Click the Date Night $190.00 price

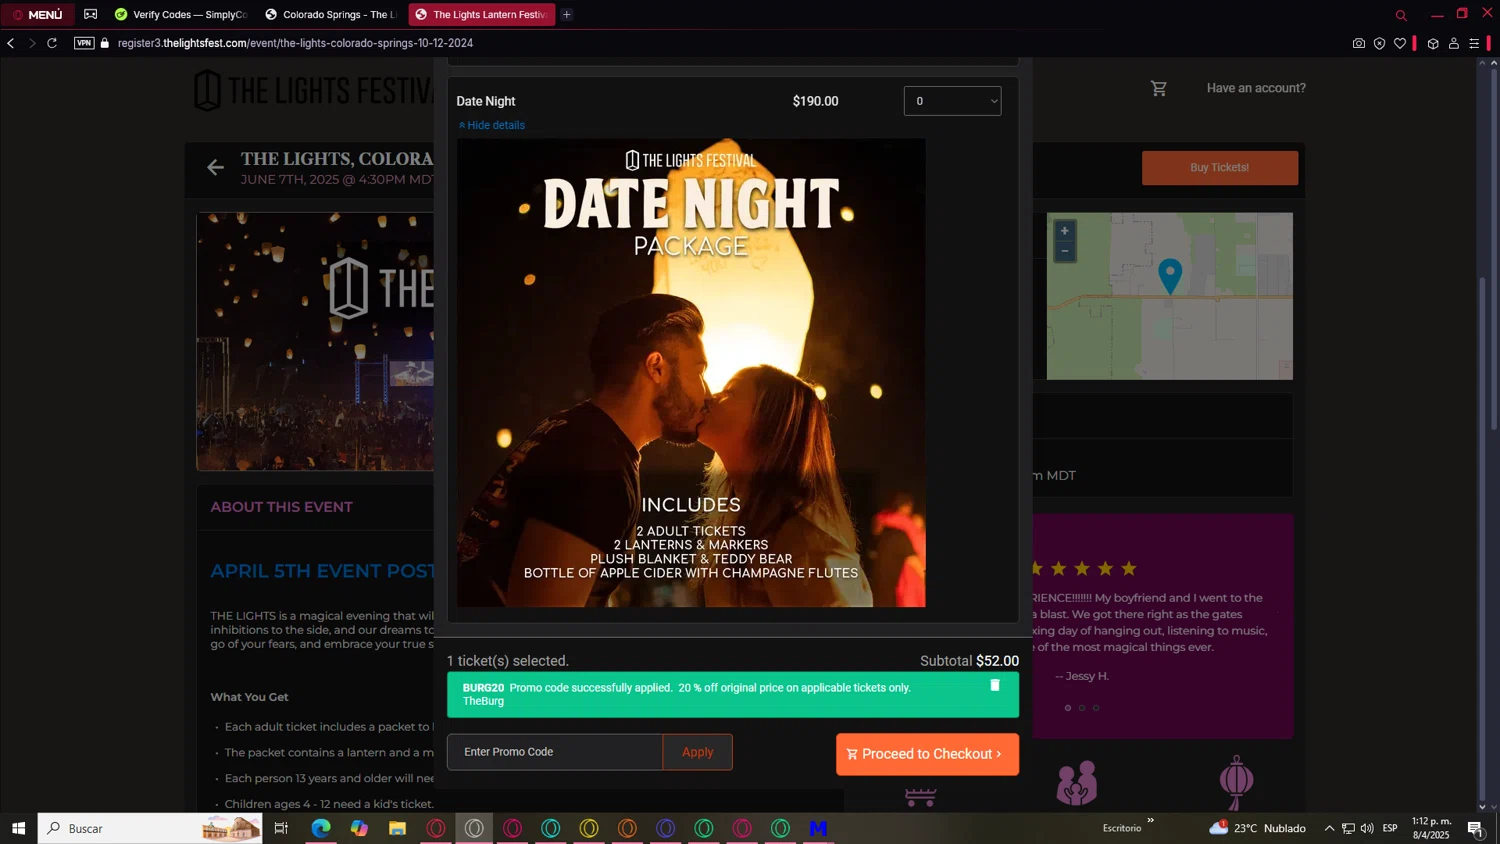(x=815, y=101)
